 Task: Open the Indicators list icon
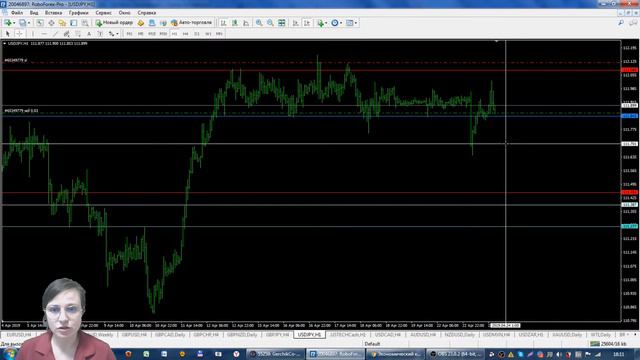321,23
